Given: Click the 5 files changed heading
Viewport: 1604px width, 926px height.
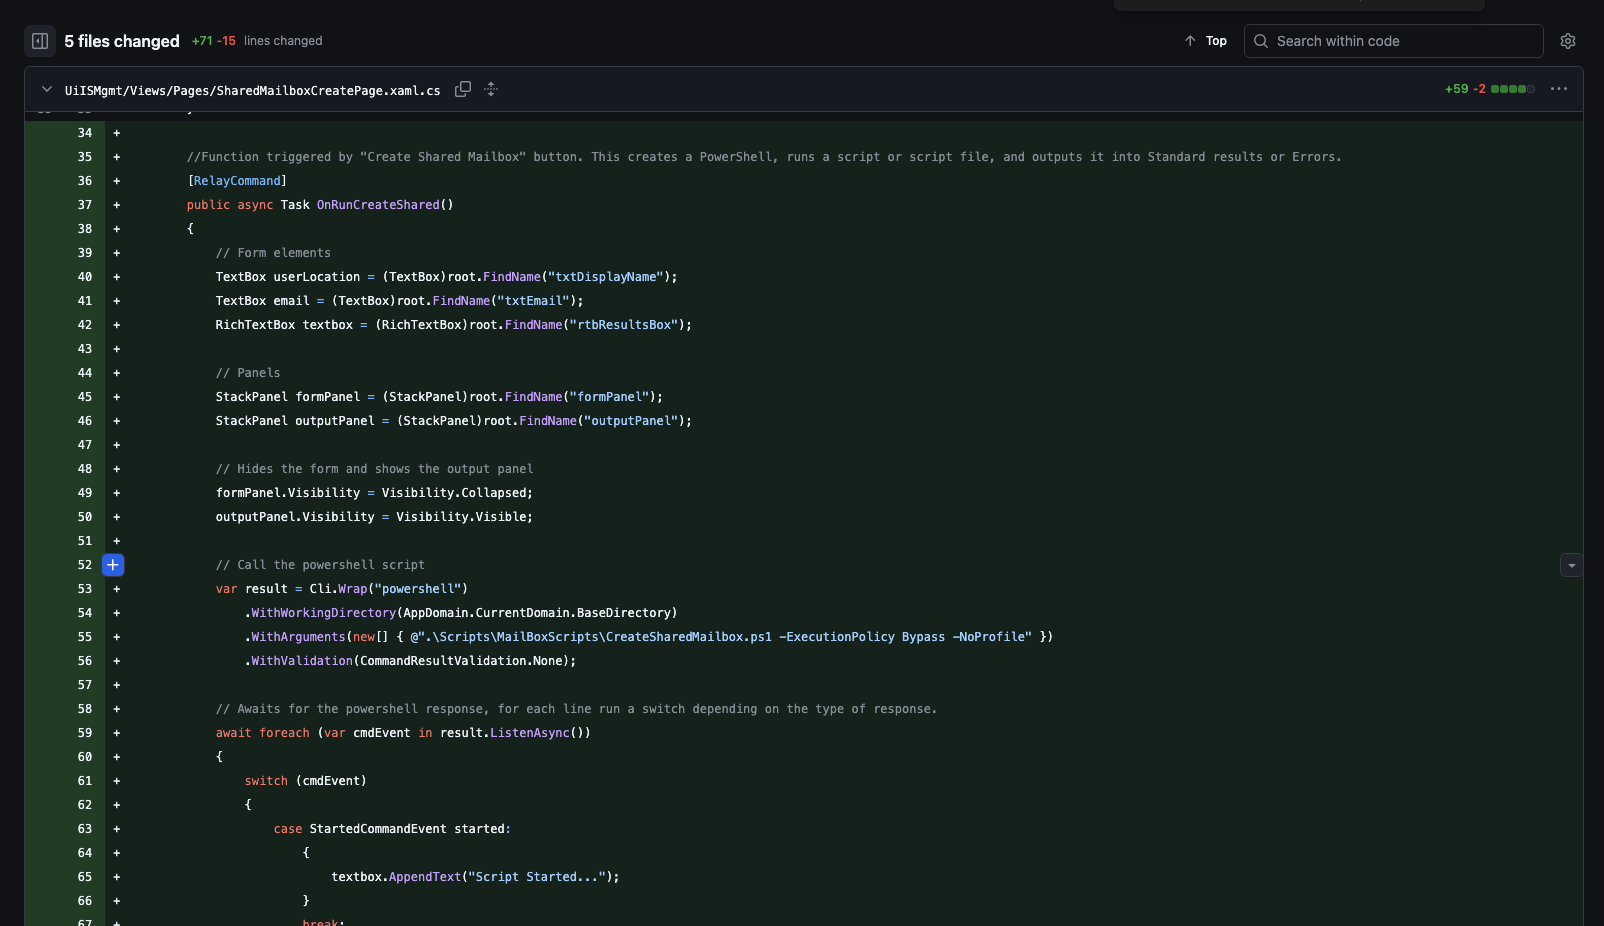Looking at the screenshot, I should (x=122, y=41).
